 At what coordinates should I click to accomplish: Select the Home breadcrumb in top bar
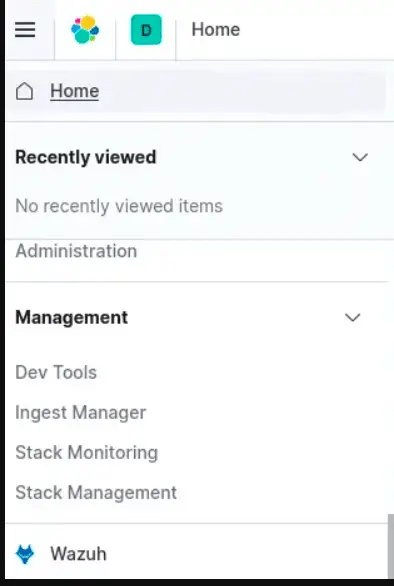coord(216,30)
